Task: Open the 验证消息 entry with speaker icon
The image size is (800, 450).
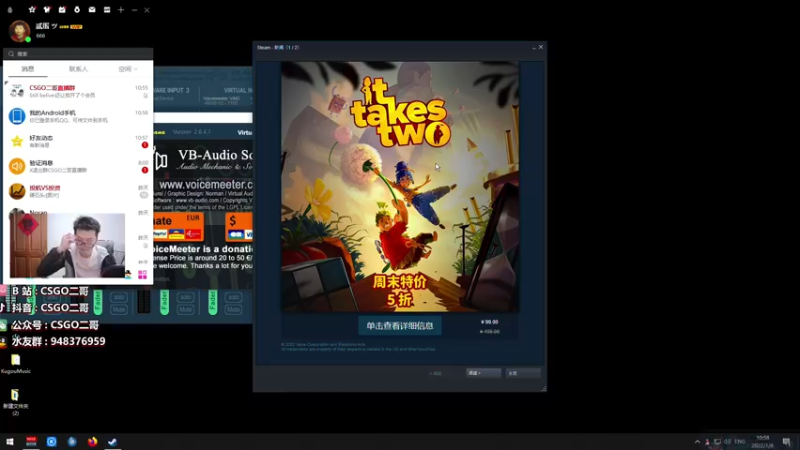Action: point(78,166)
